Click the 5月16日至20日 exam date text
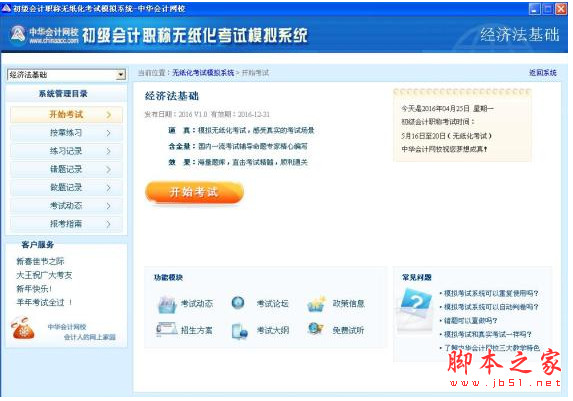The width and height of the screenshot is (573, 401). pos(446,136)
